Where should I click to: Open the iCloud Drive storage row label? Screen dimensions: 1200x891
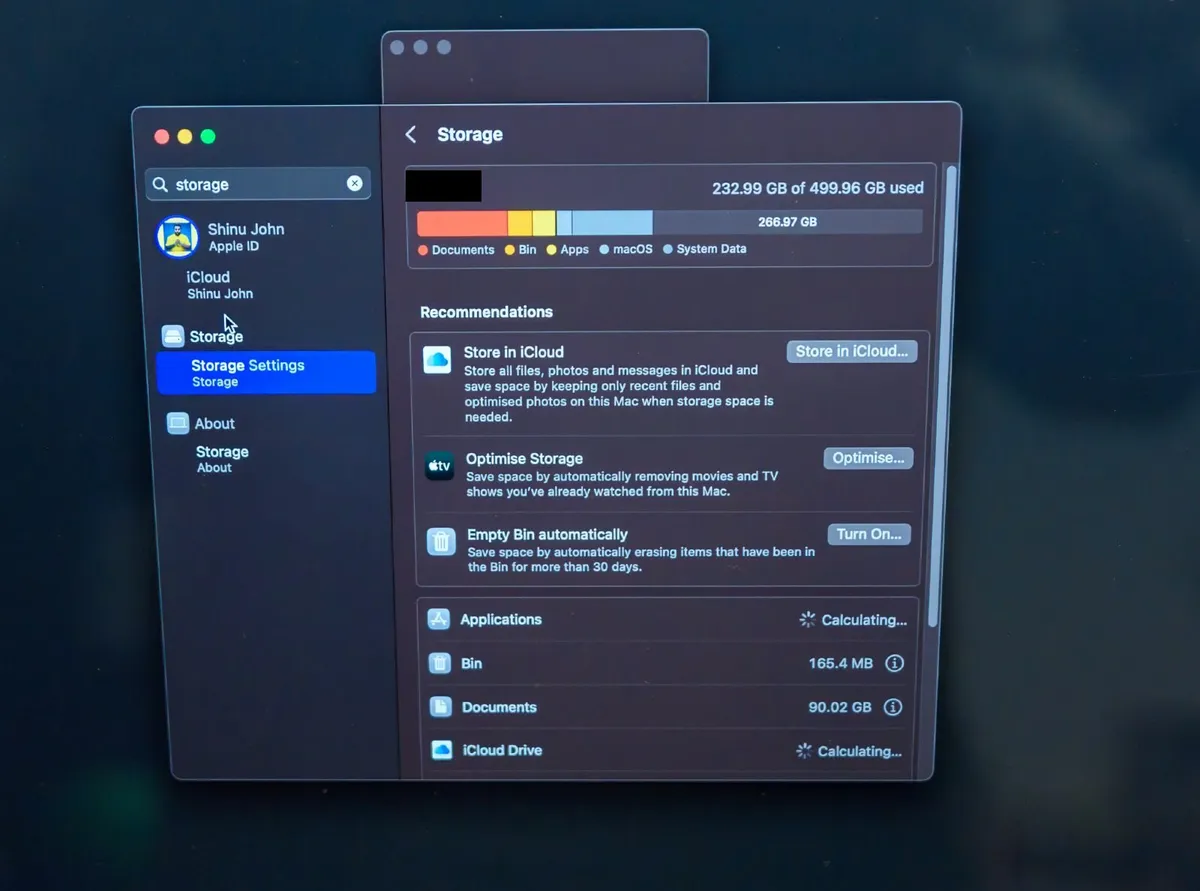click(x=502, y=750)
